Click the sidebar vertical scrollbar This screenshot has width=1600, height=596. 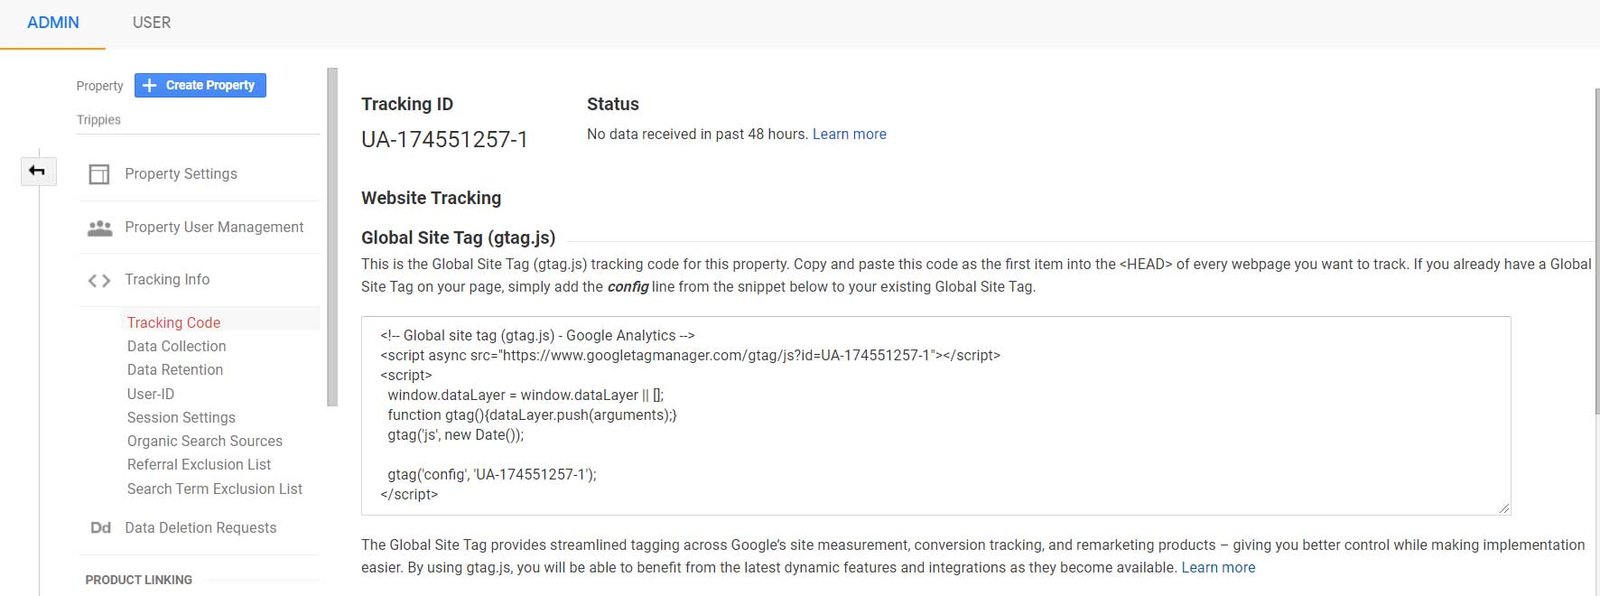click(332, 237)
